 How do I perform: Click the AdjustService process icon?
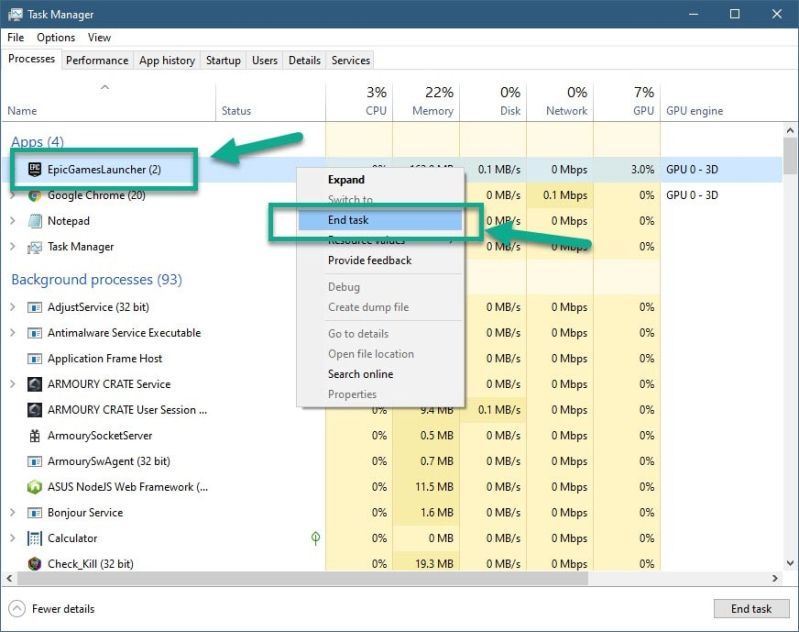pos(34,307)
